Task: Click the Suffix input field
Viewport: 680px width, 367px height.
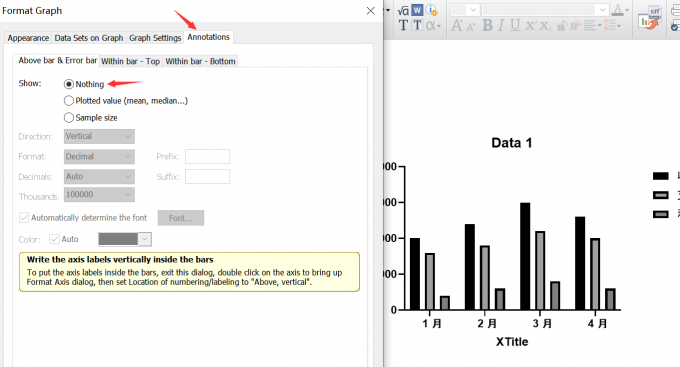Action: (x=208, y=177)
